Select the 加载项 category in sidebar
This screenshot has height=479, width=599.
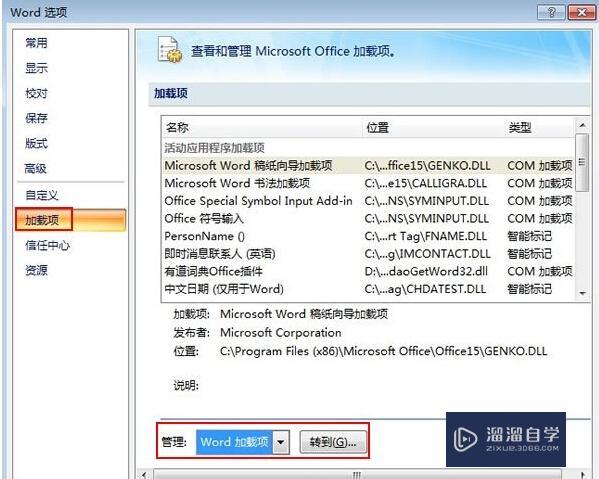click(x=70, y=220)
